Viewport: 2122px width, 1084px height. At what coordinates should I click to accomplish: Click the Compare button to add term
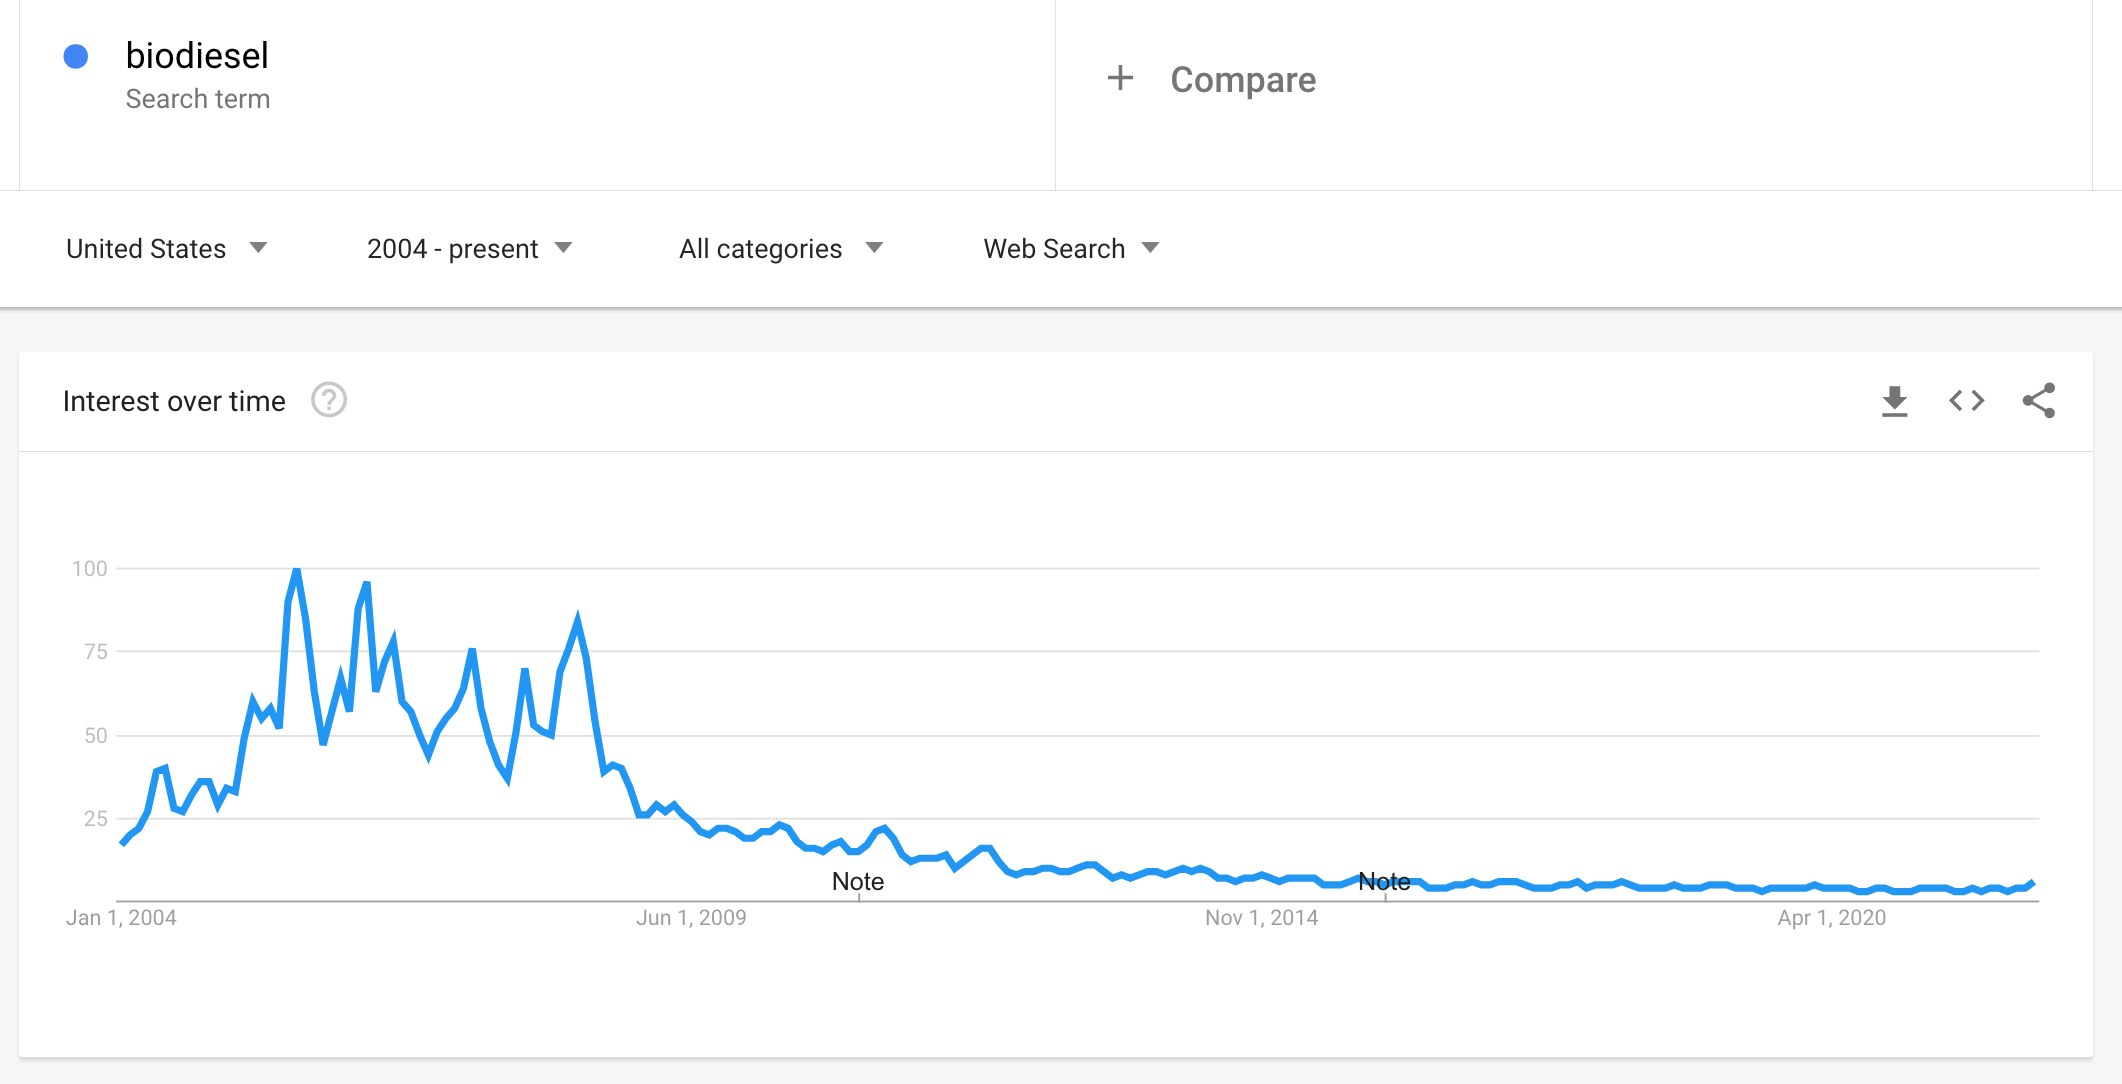pyautogui.click(x=1242, y=80)
